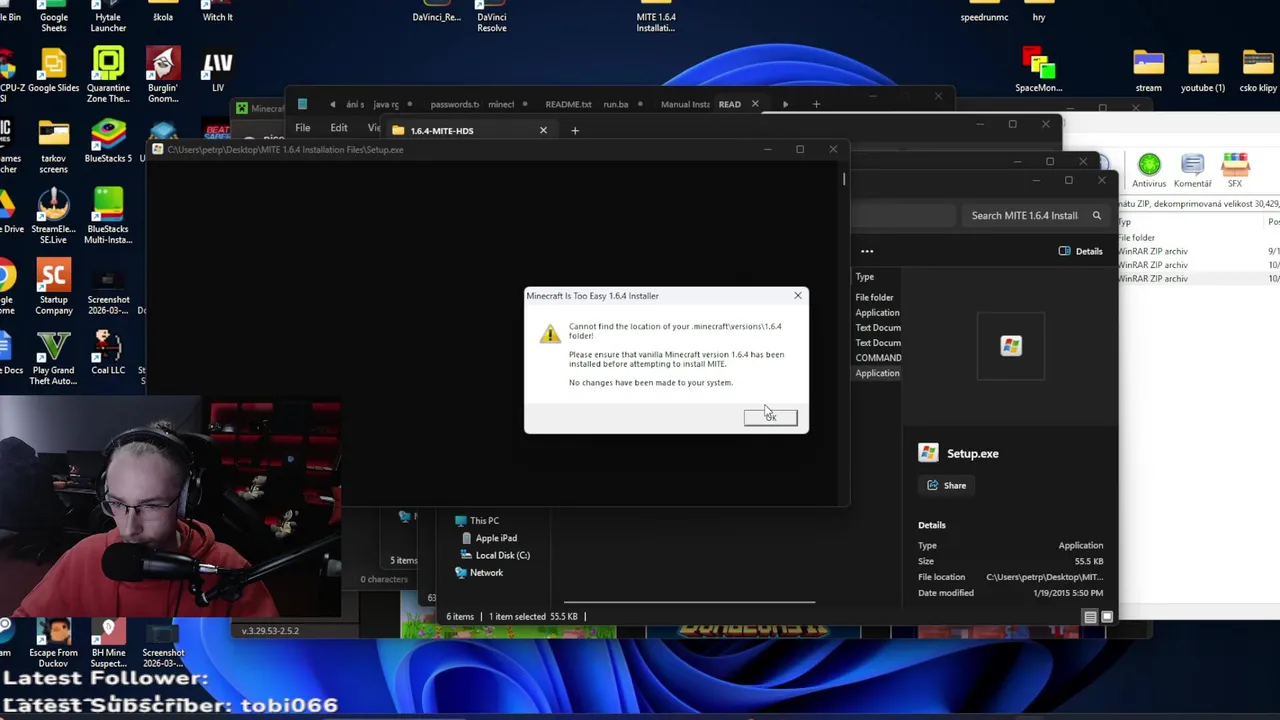Viewport: 1280px width, 720px height.
Task: Click WinRAR SFX toolbar icon
Action: click(x=1235, y=170)
